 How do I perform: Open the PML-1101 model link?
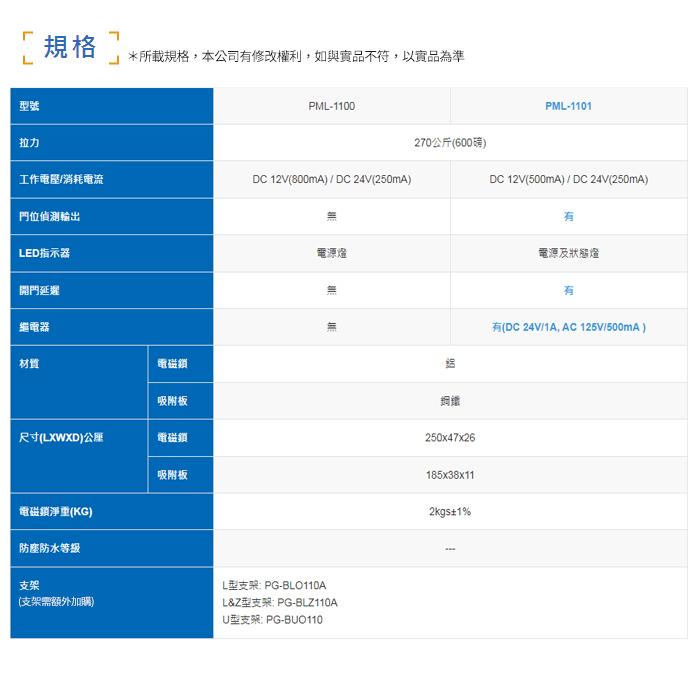568,106
